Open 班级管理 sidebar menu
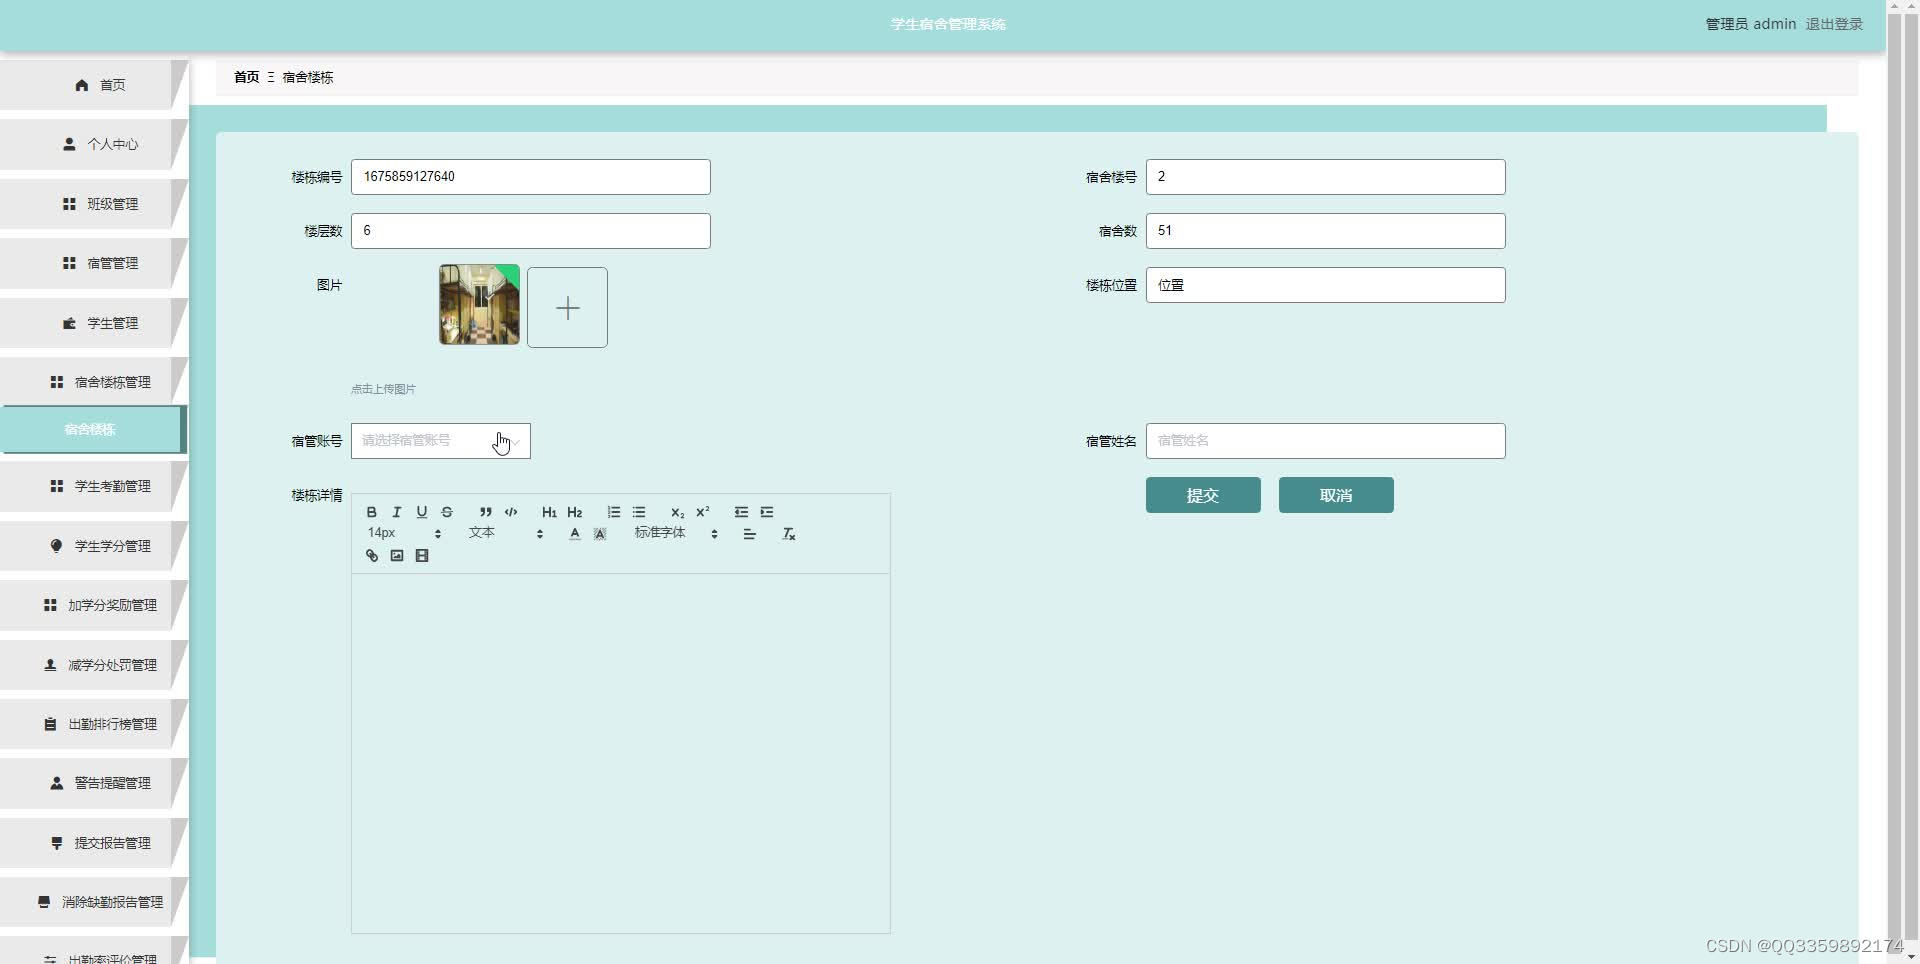Screen dimensions: 1920x964 [93, 204]
